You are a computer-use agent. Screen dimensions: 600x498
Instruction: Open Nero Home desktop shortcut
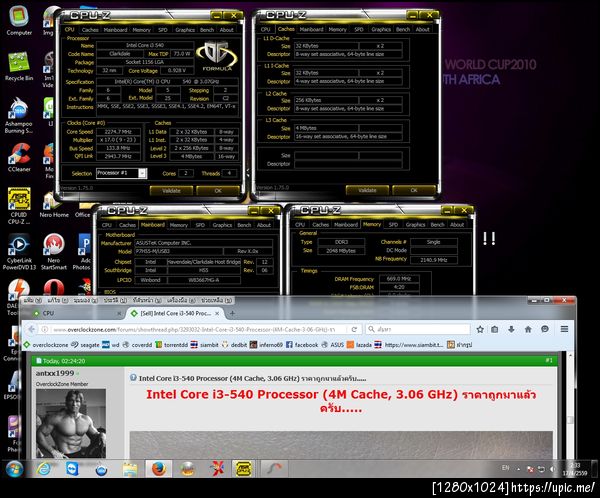[54, 205]
